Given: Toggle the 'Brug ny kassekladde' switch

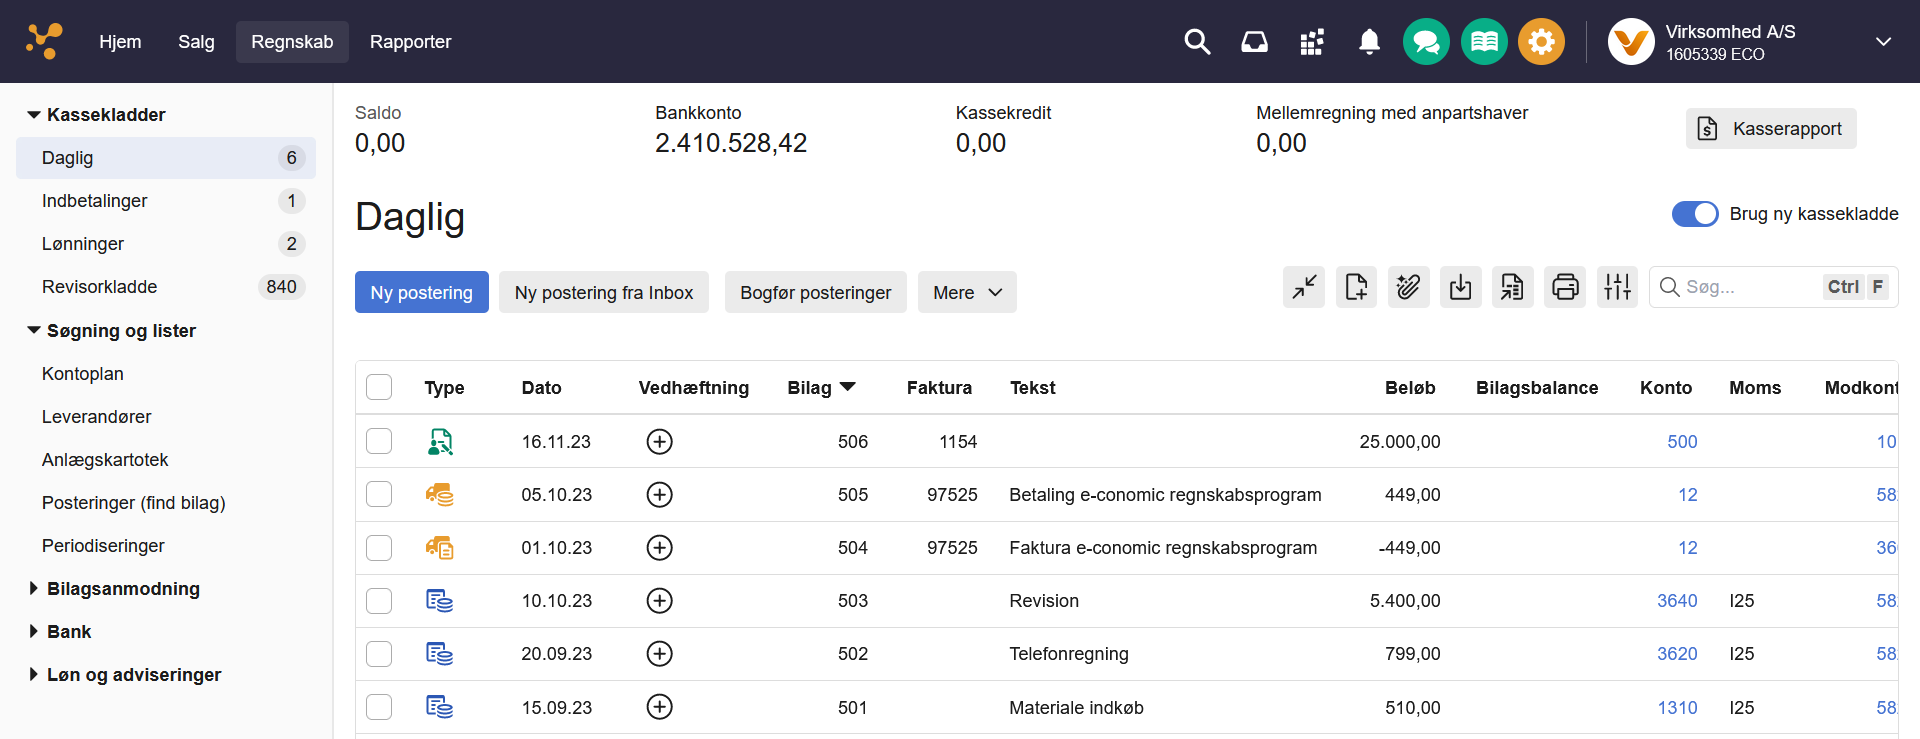Looking at the screenshot, I should click(1695, 214).
